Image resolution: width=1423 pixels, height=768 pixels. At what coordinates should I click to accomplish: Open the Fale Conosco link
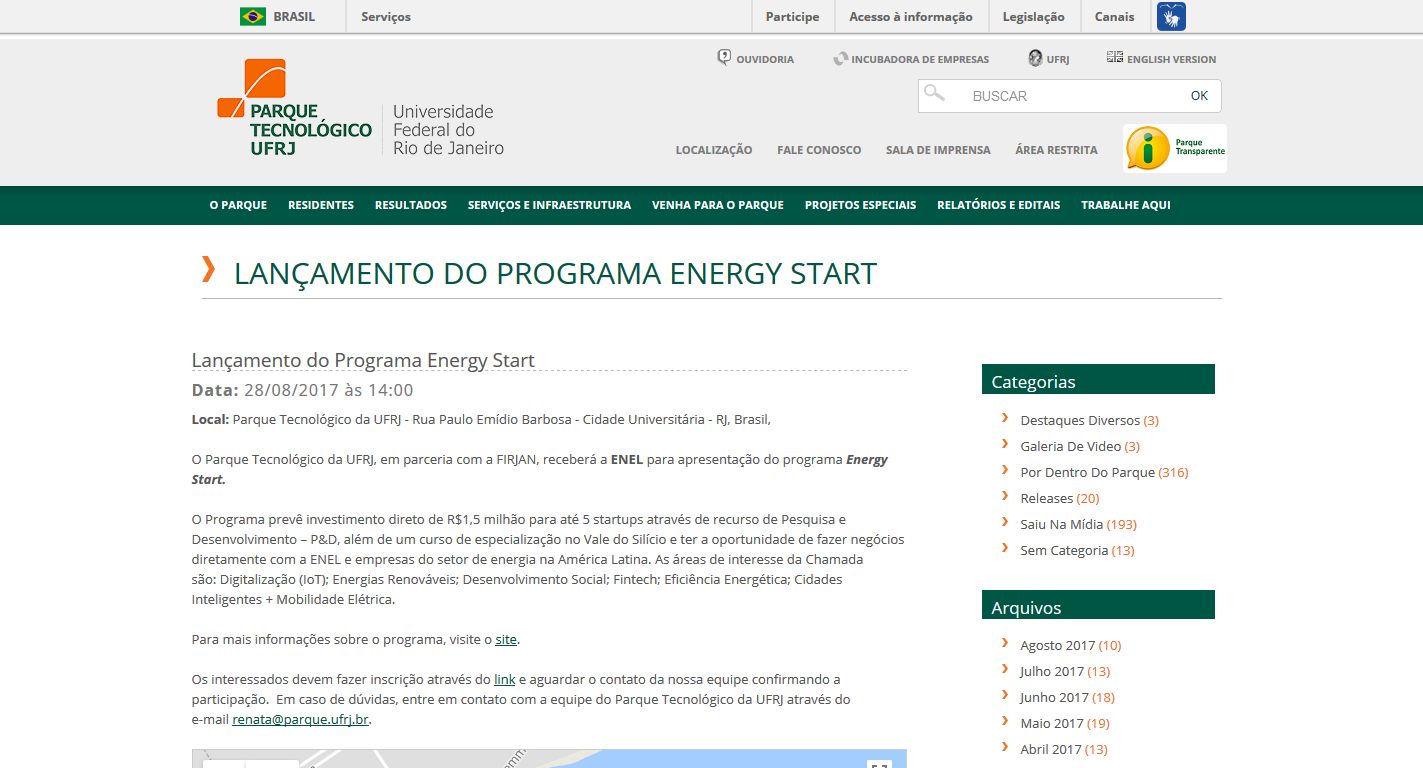(819, 150)
